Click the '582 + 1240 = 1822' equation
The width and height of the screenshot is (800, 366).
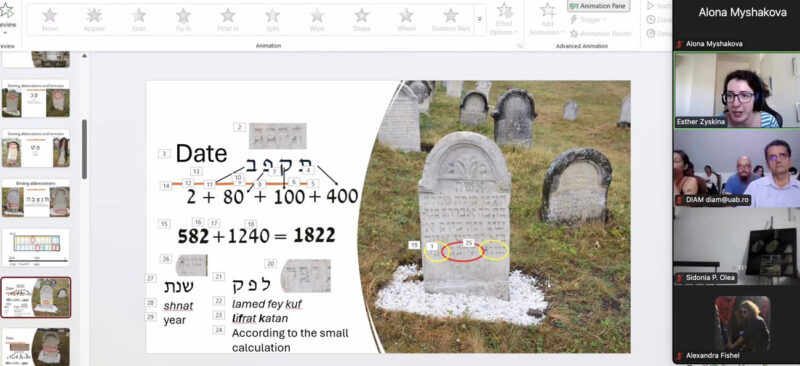tap(257, 235)
